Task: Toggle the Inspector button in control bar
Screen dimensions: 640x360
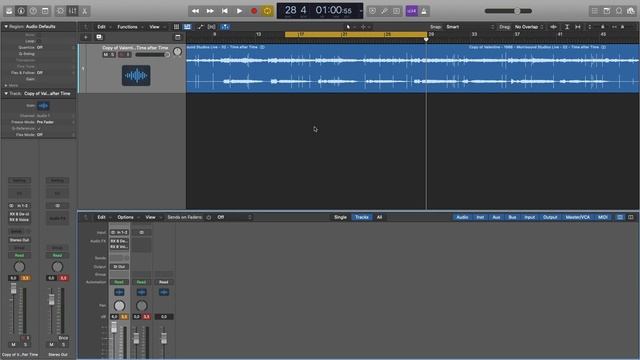Action: 21,11
